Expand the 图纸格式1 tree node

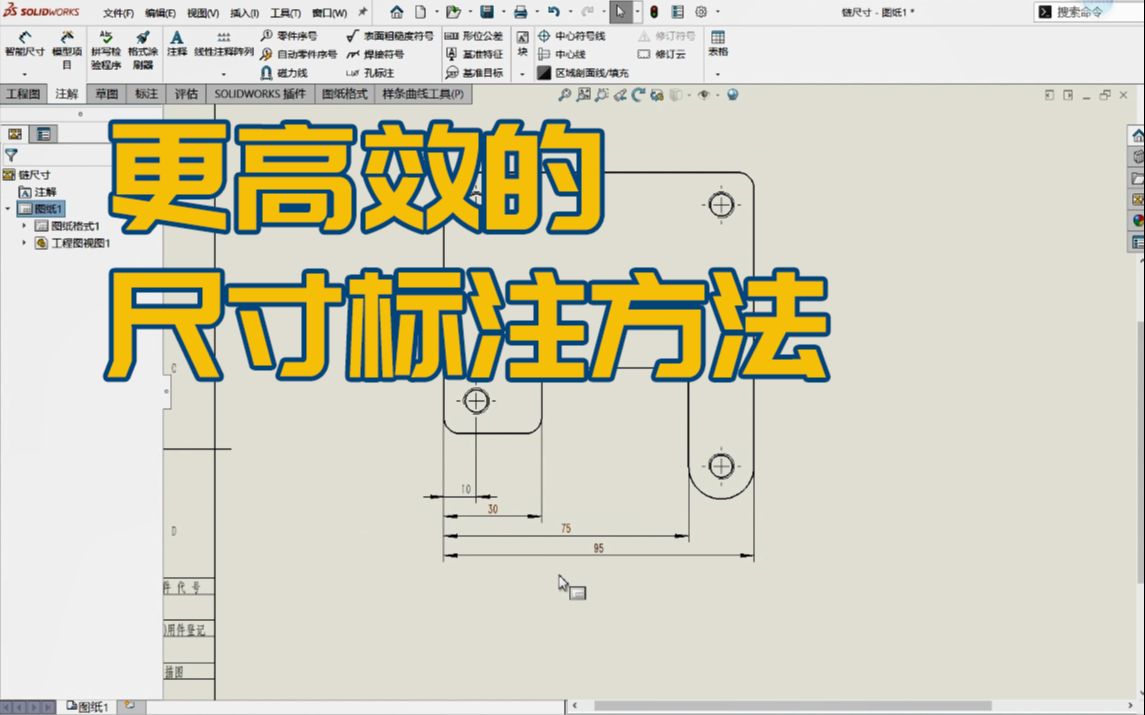[x=24, y=226]
